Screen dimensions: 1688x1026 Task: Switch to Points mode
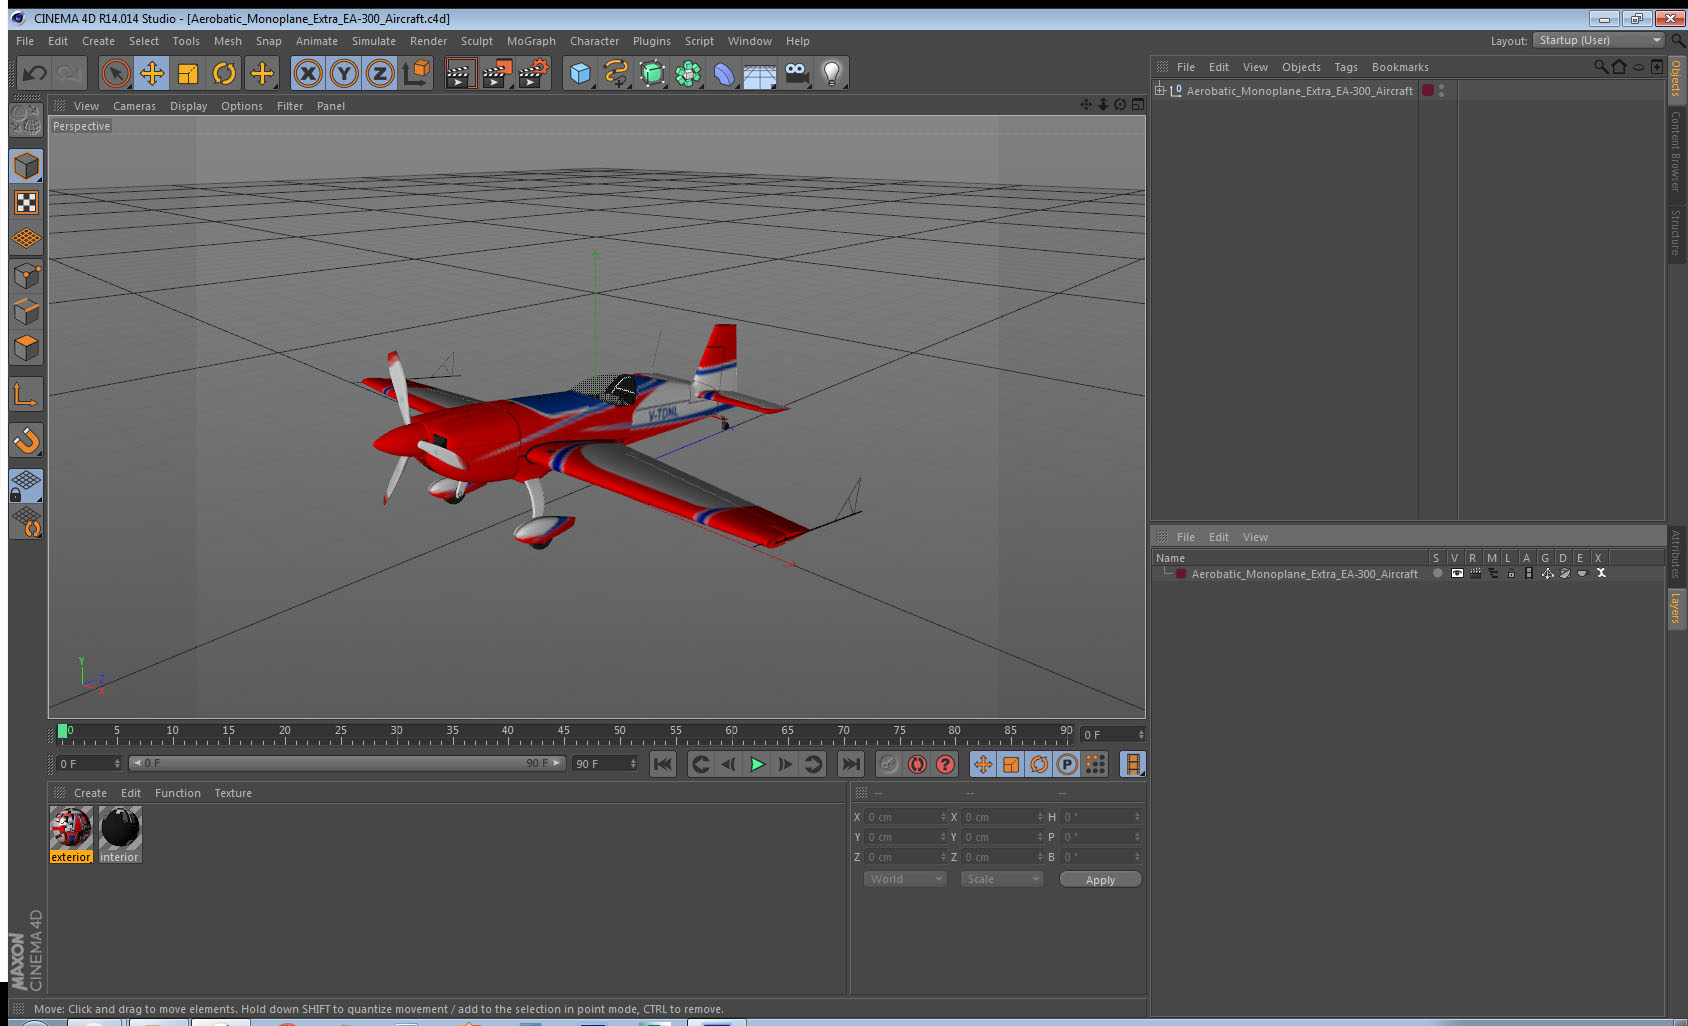tap(26, 275)
